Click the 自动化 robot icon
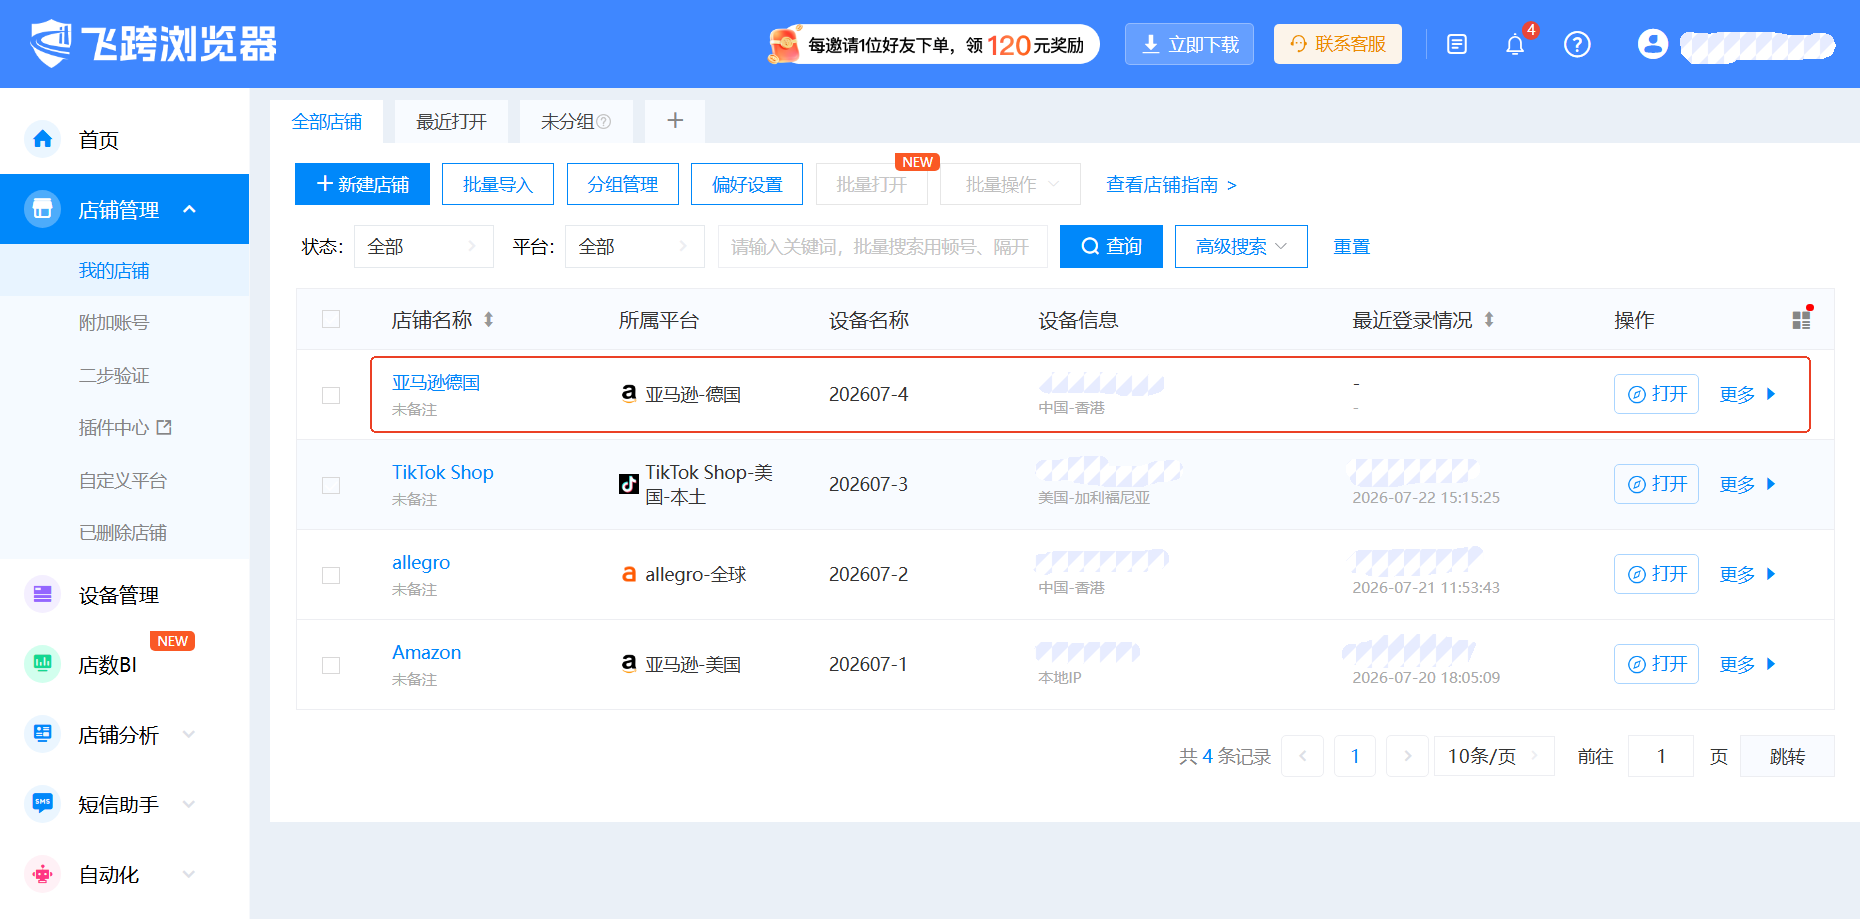1860x919 pixels. tap(42, 874)
